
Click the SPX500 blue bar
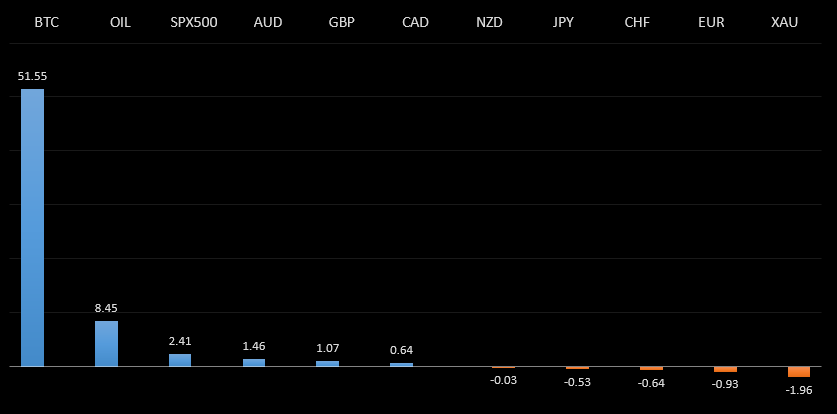[180, 360]
